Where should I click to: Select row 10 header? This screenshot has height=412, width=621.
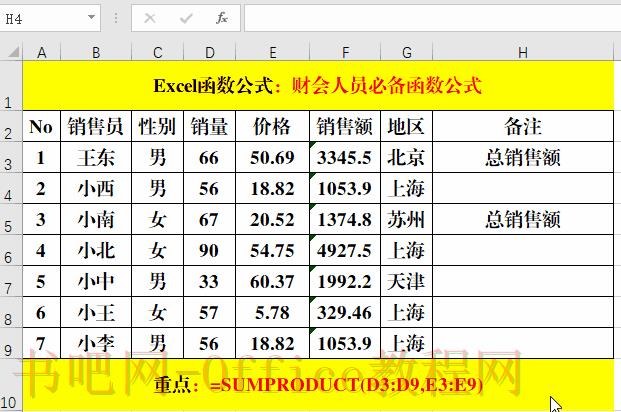click(x=11, y=385)
